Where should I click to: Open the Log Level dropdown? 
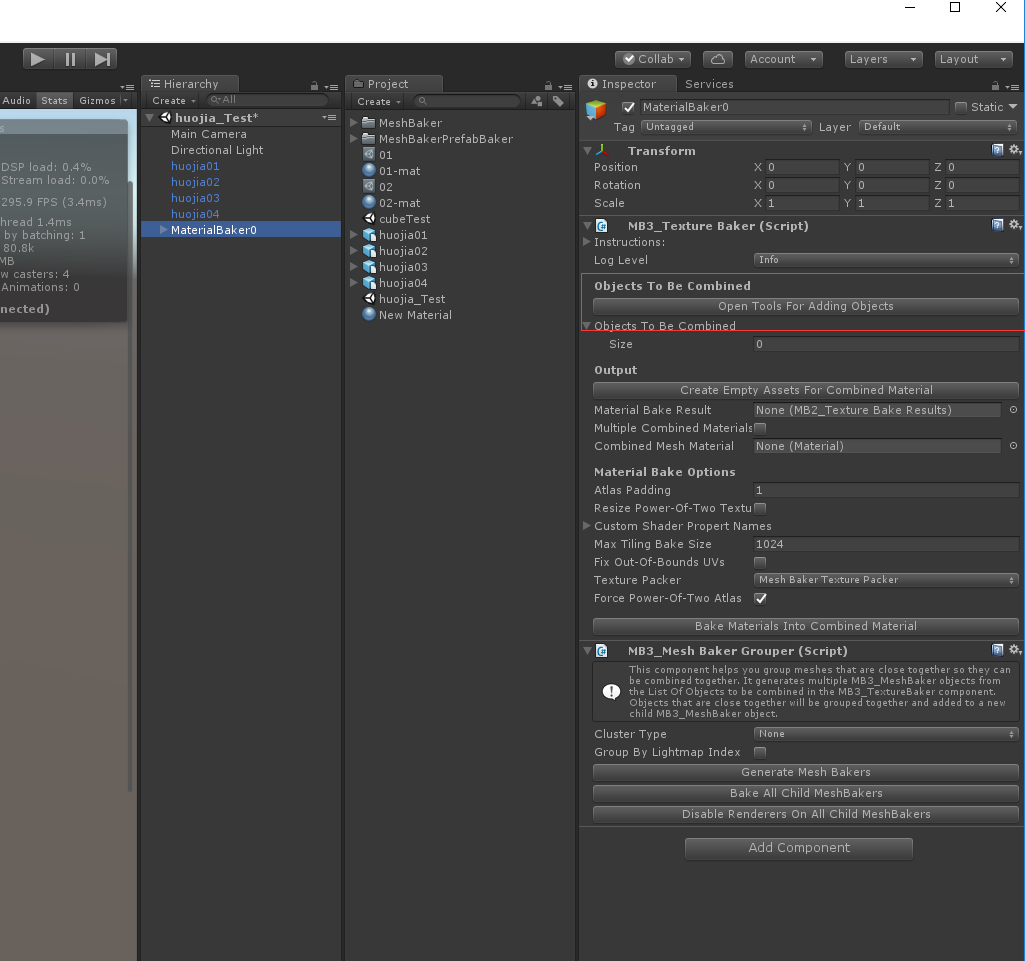(885, 259)
